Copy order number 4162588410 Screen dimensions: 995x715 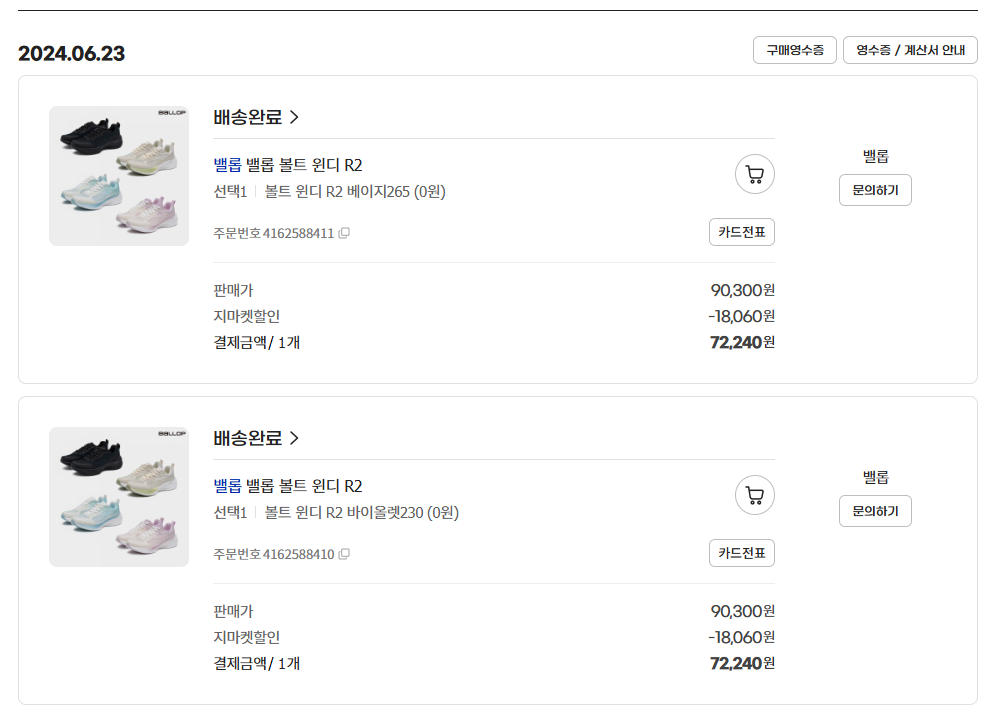click(344, 554)
